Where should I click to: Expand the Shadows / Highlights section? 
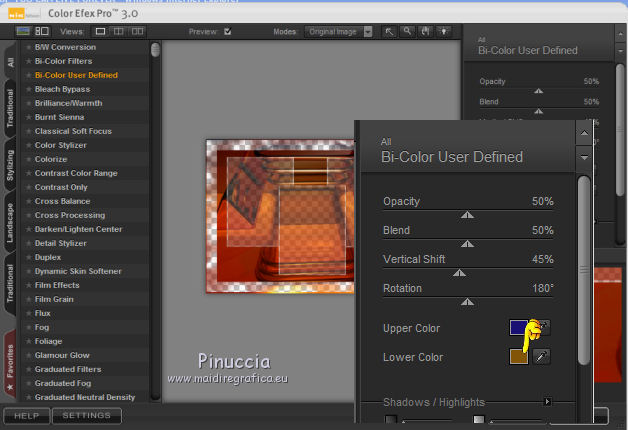tap(547, 402)
